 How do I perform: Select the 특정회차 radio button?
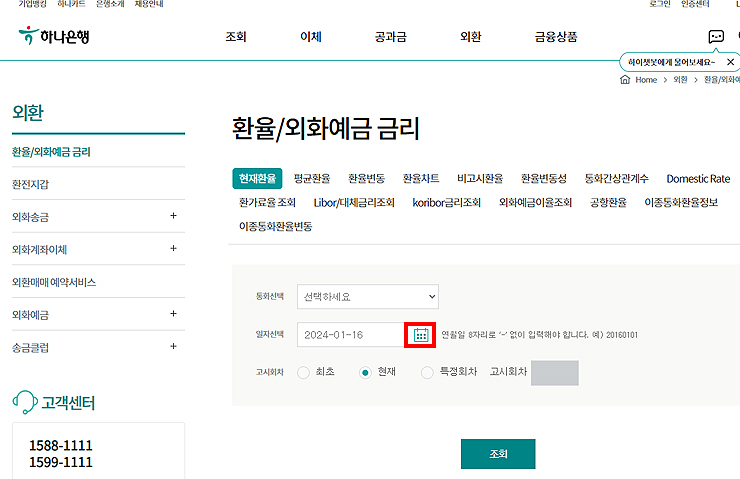[427, 372]
